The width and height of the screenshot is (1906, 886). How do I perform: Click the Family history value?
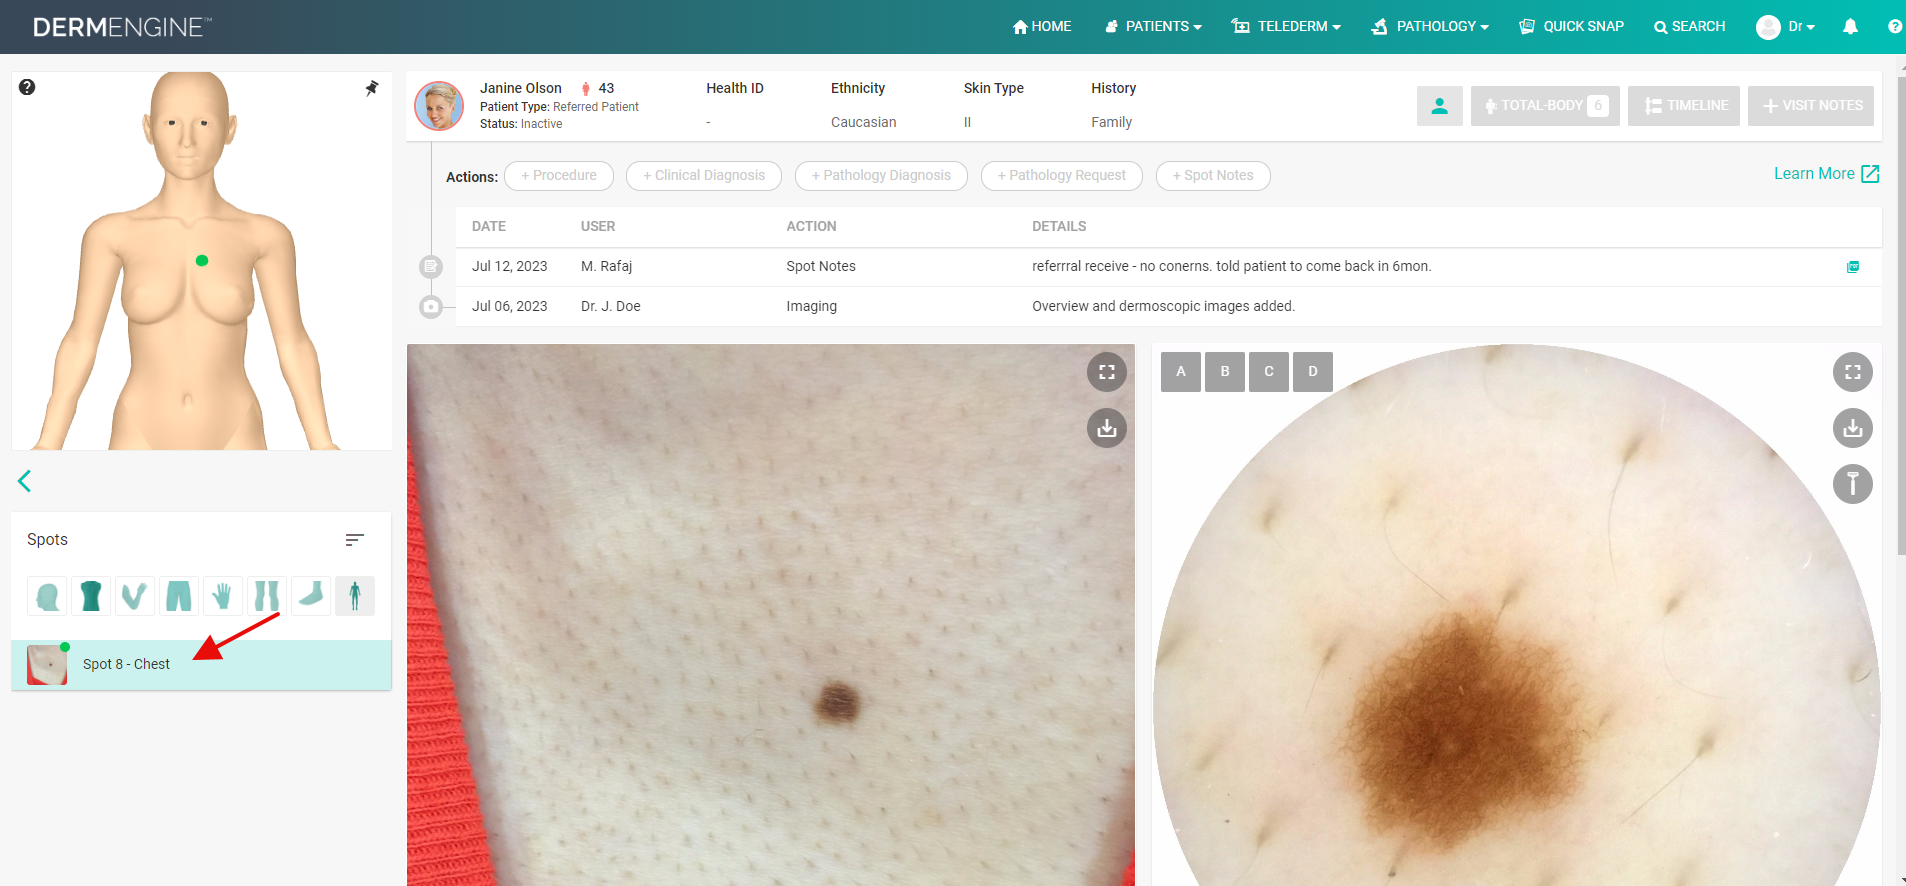1111,122
